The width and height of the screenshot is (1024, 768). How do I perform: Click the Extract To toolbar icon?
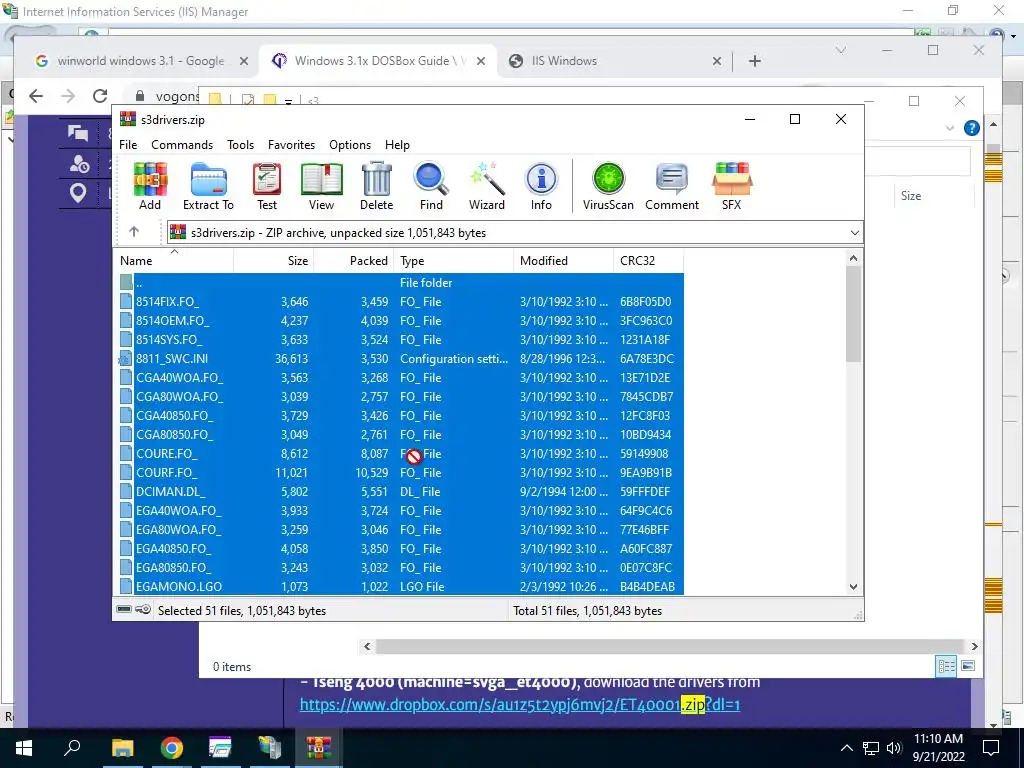(x=208, y=186)
